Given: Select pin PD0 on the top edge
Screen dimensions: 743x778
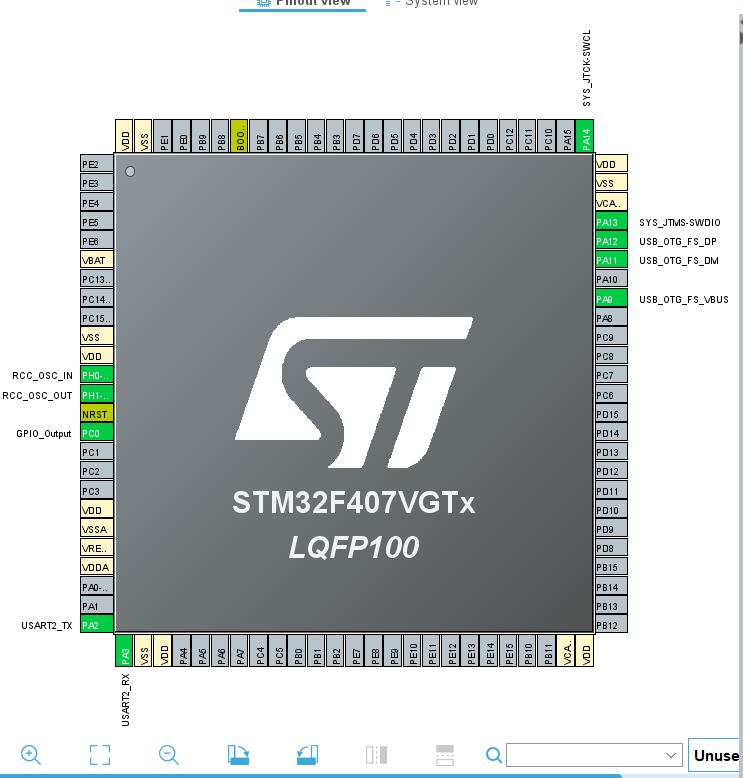Looking at the screenshot, I should 488,136.
